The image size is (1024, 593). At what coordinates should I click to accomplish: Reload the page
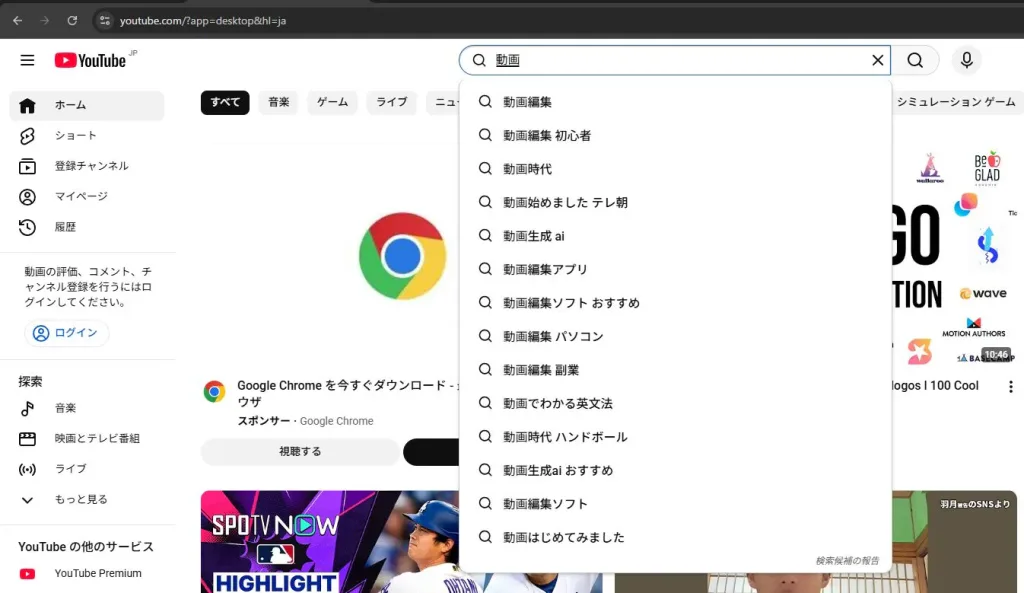point(72,20)
